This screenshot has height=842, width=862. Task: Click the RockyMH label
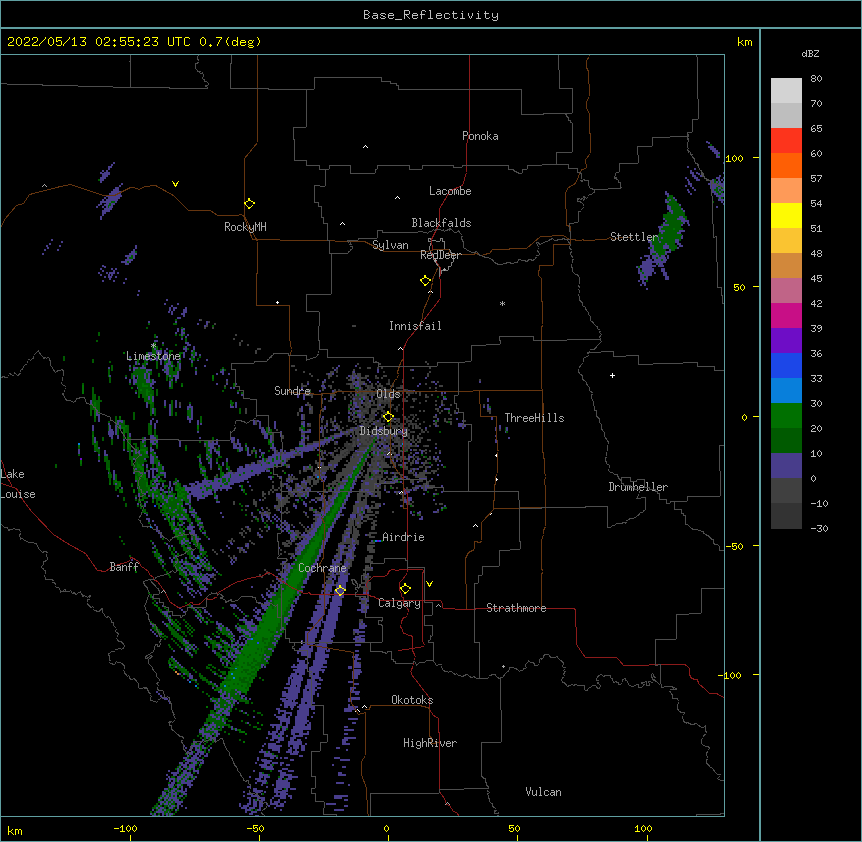pos(245,227)
